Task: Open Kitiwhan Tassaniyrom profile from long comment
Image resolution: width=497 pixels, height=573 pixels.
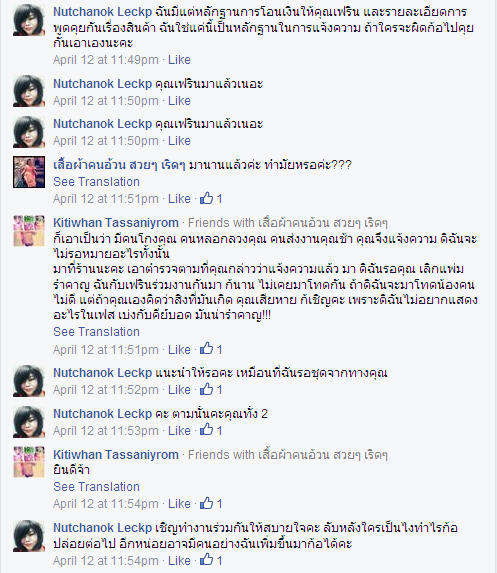Action: click(x=116, y=222)
